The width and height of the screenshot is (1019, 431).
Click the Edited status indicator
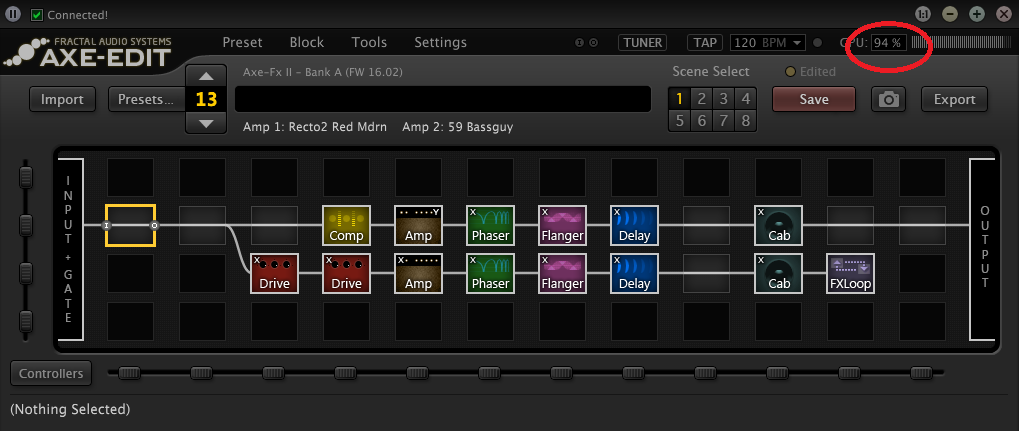(810, 72)
